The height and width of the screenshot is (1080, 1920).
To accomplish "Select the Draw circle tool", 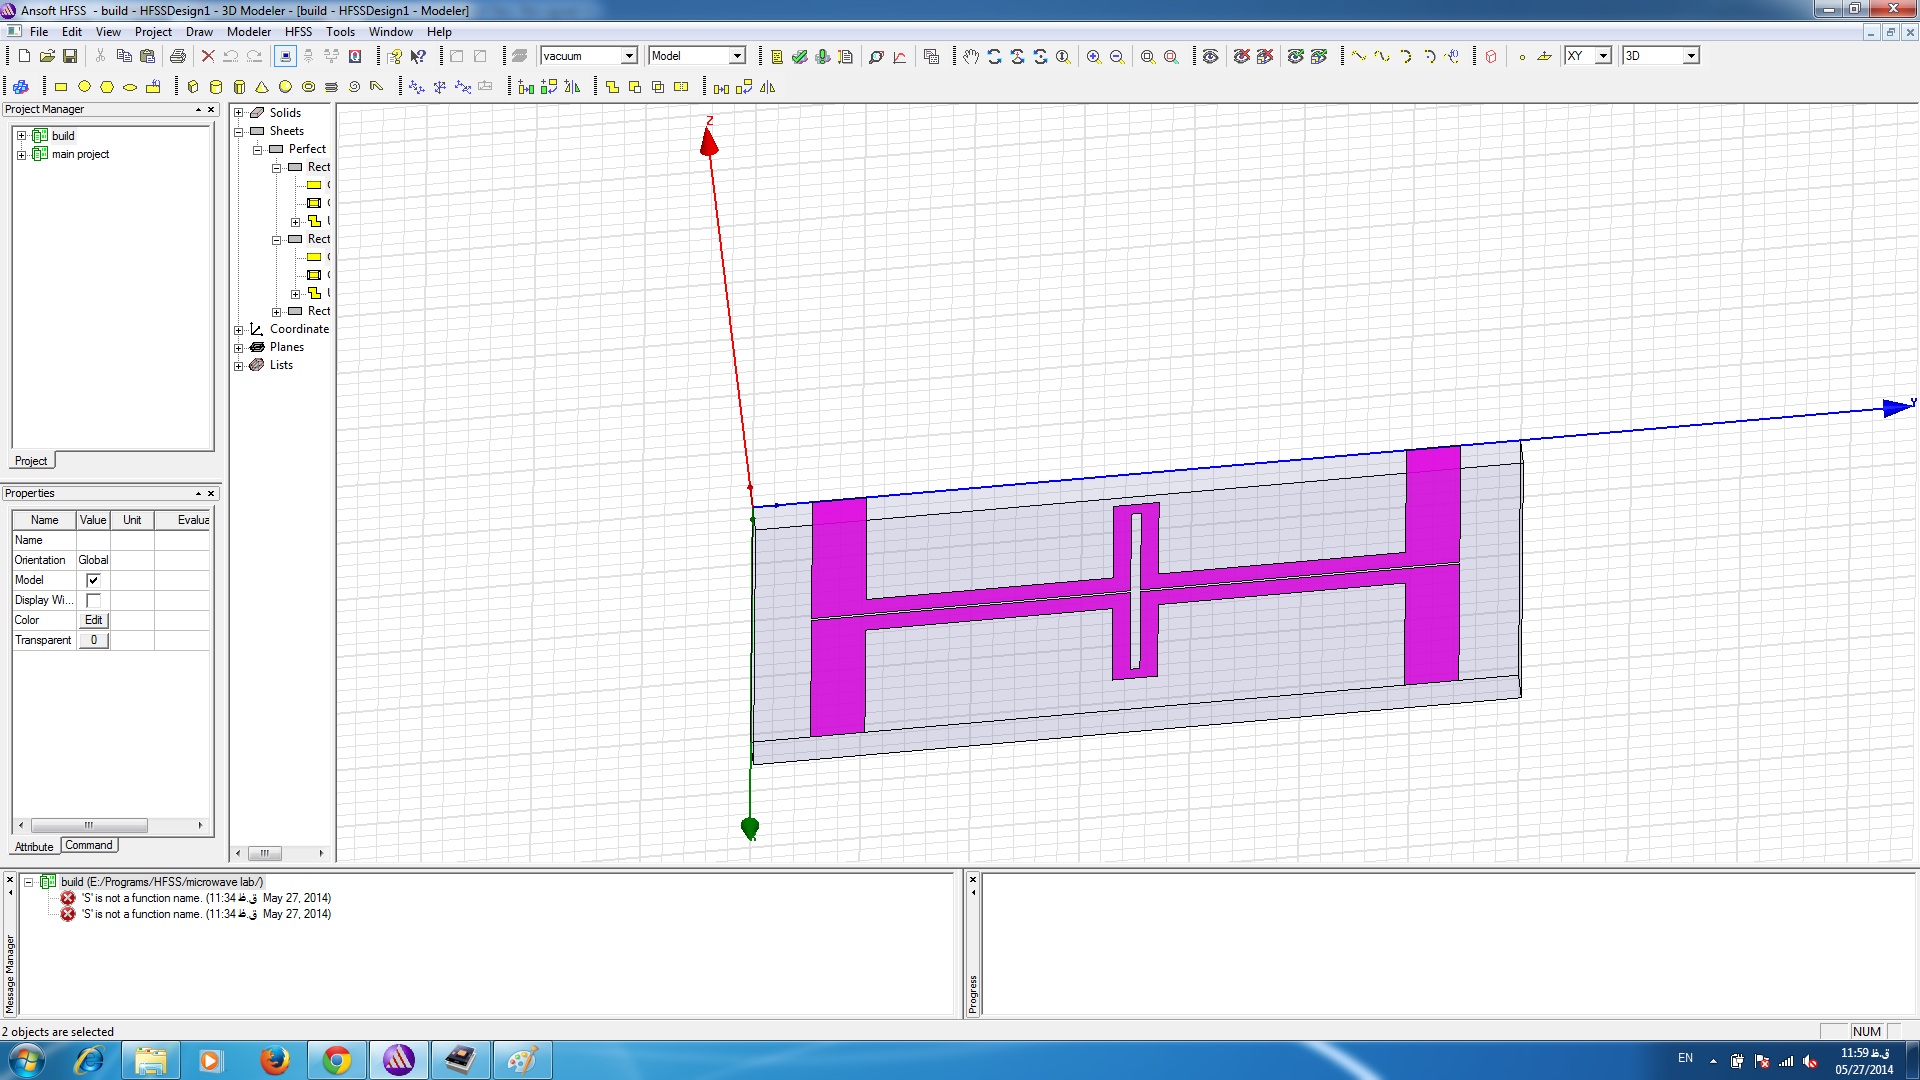I will [84, 87].
